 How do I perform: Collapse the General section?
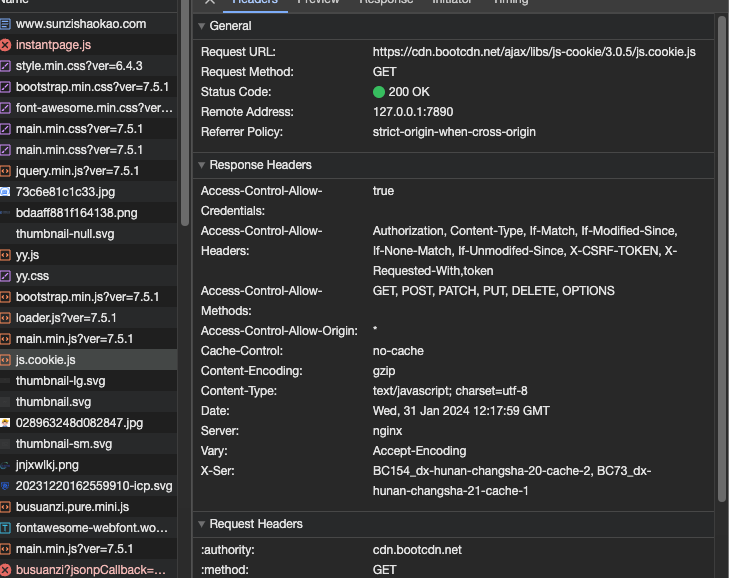202,26
